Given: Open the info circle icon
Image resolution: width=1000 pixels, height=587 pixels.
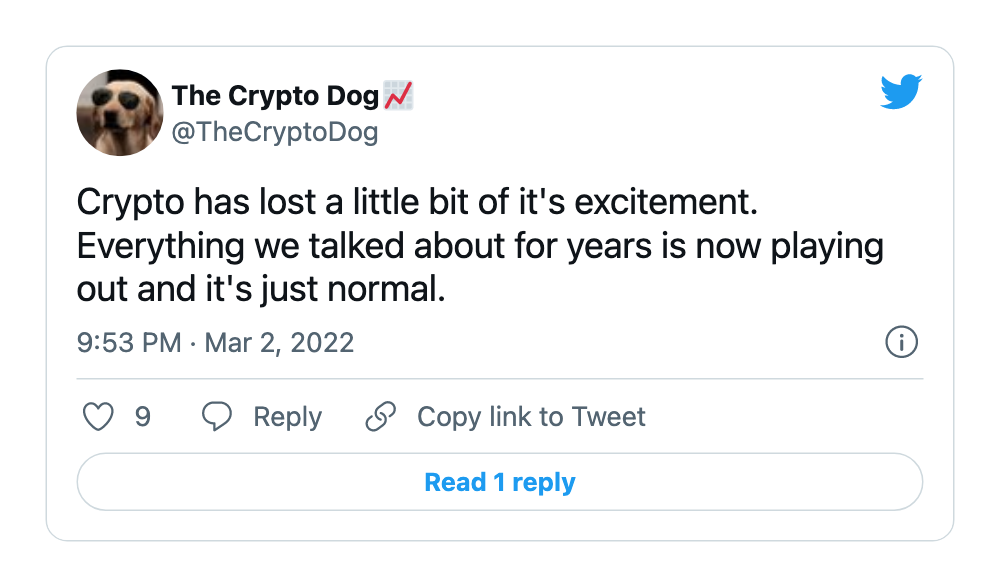Looking at the screenshot, I should tap(901, 342).
